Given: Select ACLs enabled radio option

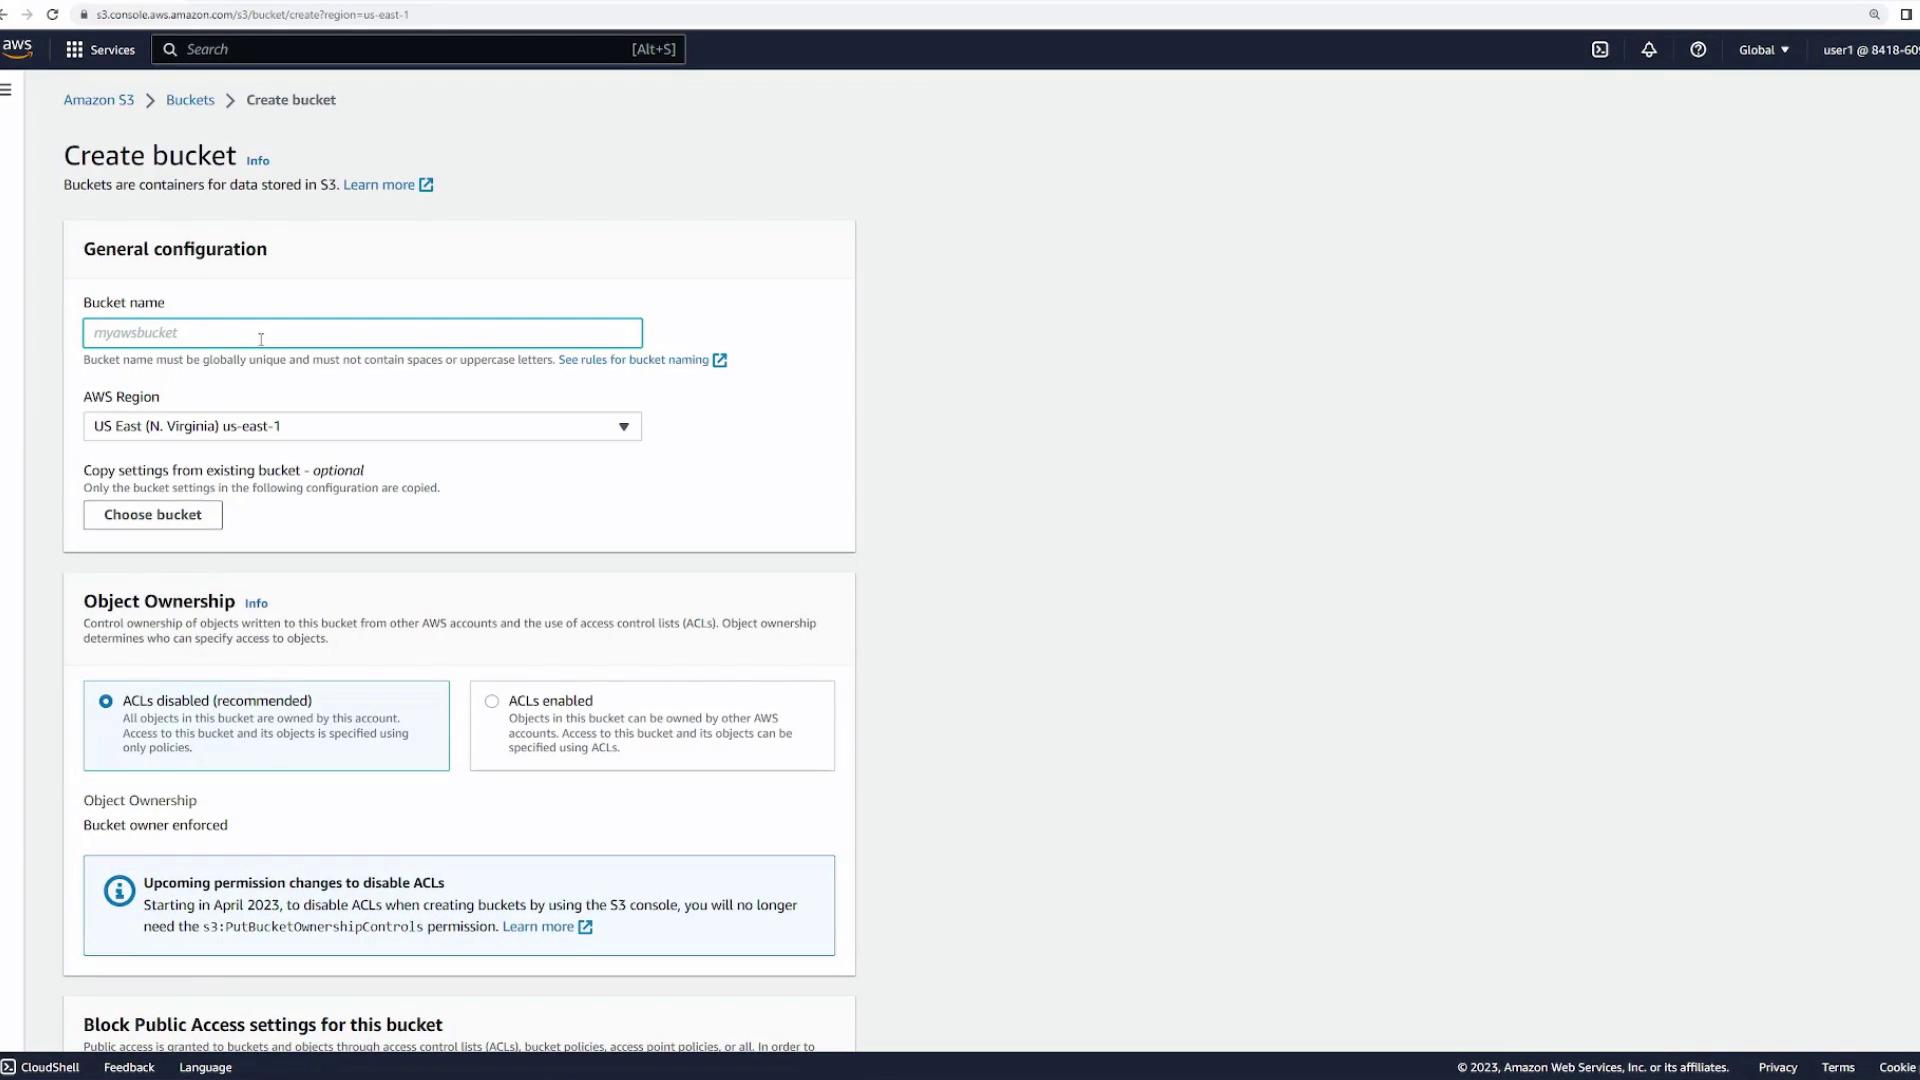Looking at the screenshot, I should [492, 702].
